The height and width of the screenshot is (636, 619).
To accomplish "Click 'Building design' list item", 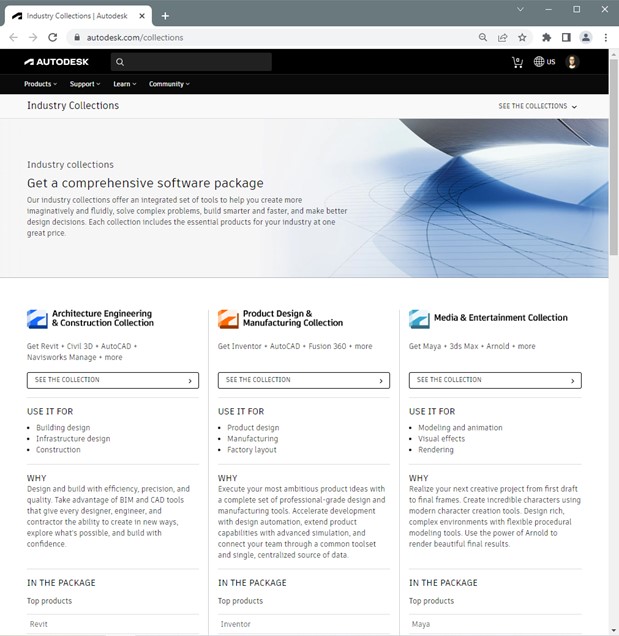I will pos(63,428).
